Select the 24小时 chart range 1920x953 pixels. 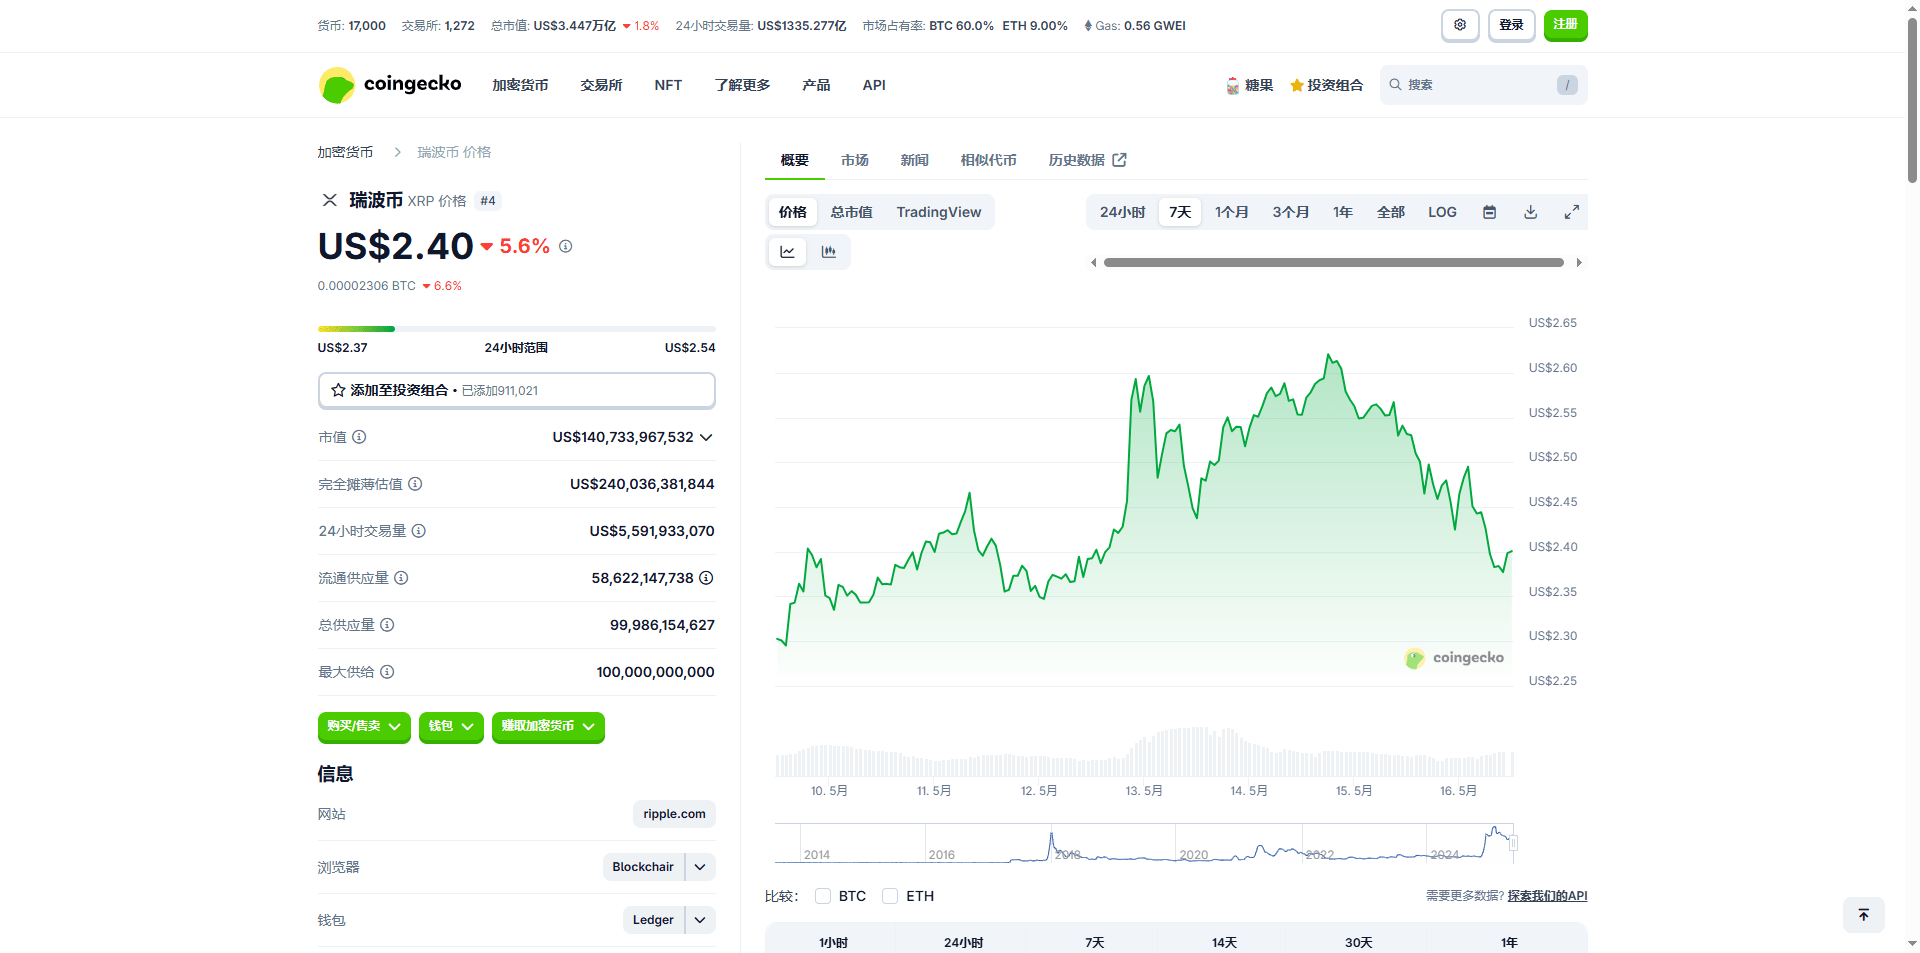click(1122, 212)
